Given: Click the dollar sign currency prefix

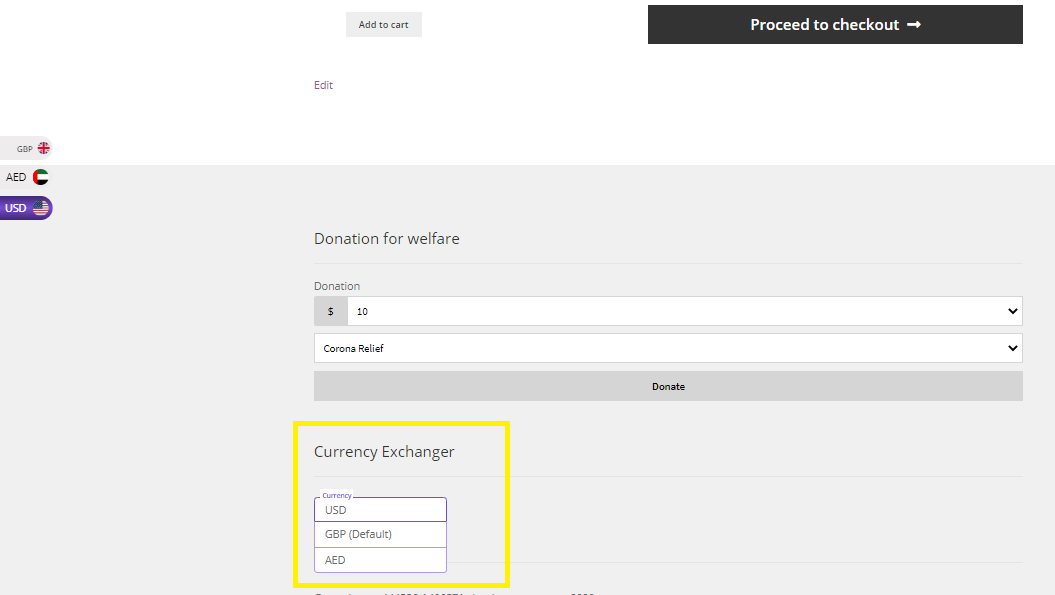Looking at the screenshot, I should 330,312.
